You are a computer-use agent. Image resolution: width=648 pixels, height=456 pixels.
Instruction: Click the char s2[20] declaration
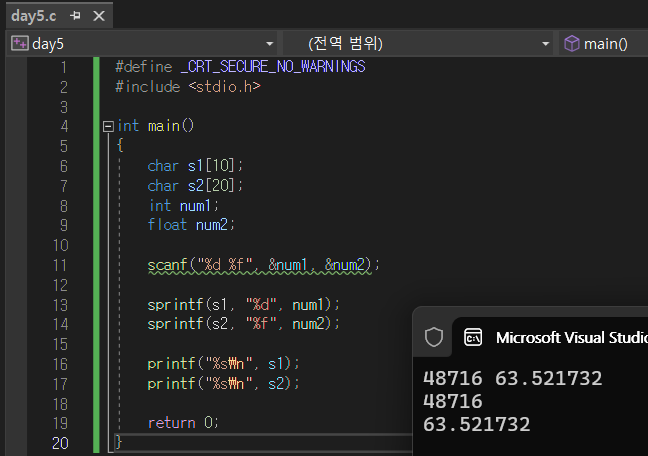tap(195, 186)
